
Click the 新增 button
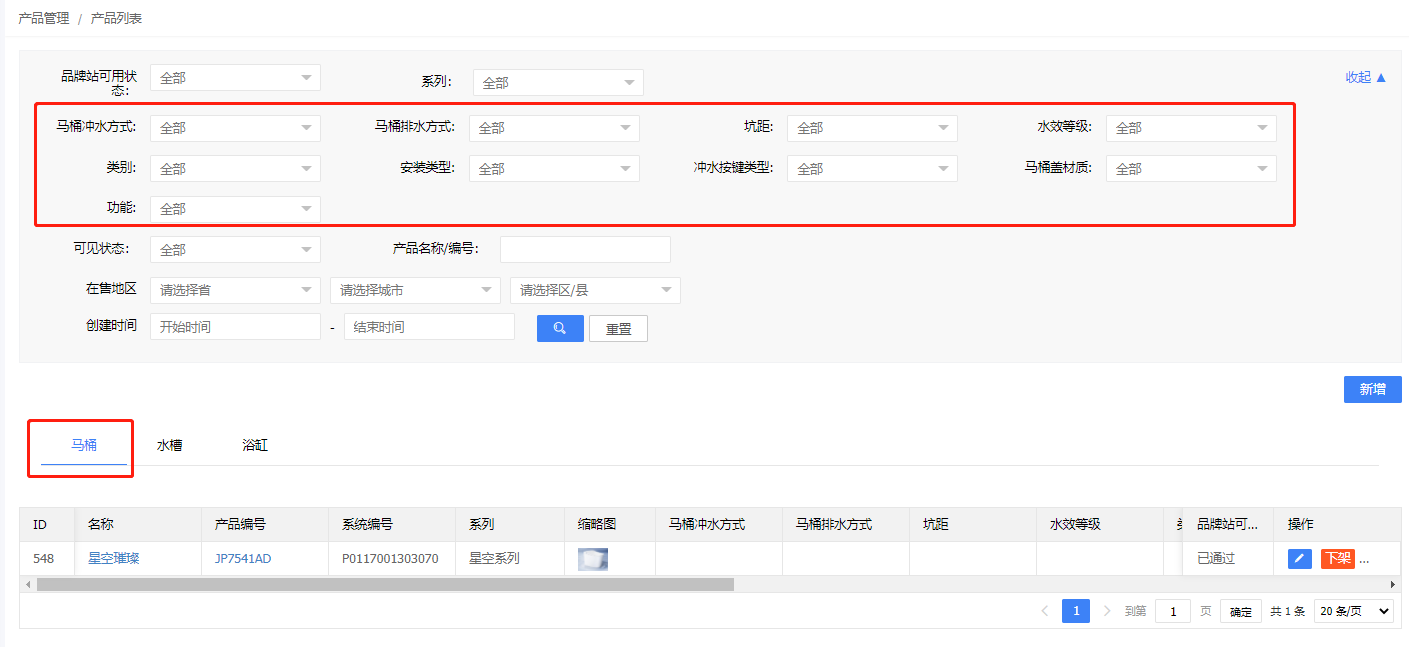point(1372,390)
